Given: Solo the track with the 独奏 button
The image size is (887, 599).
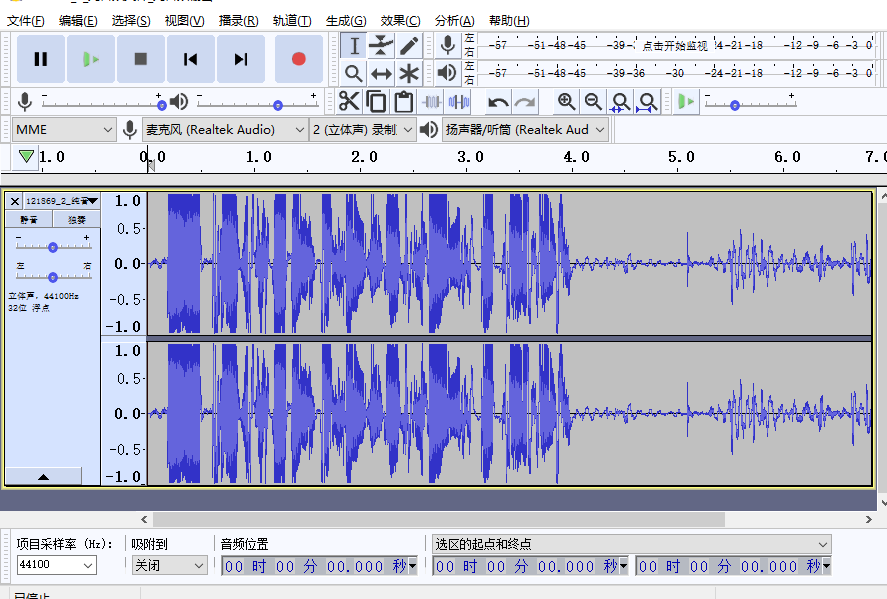Looking at the screenshot, I should pyautogui.click(x=77, y=219).
